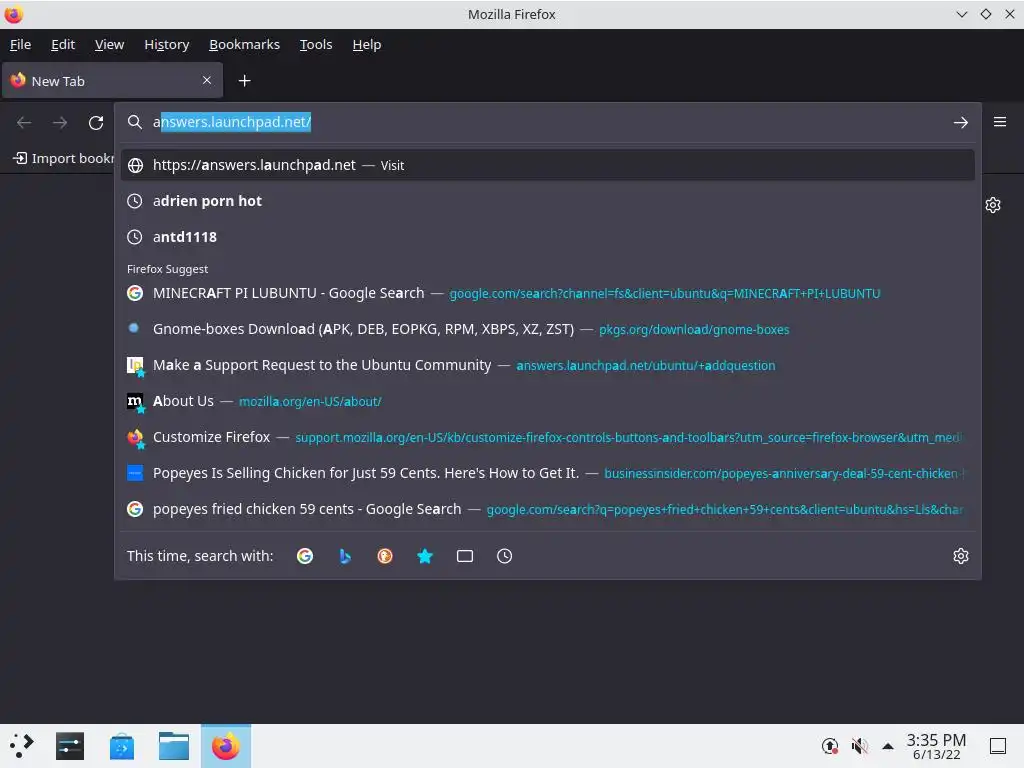Open the Bookmarks menu
The height and width of the screenshot is (768, 1024).
click(244, 44)
